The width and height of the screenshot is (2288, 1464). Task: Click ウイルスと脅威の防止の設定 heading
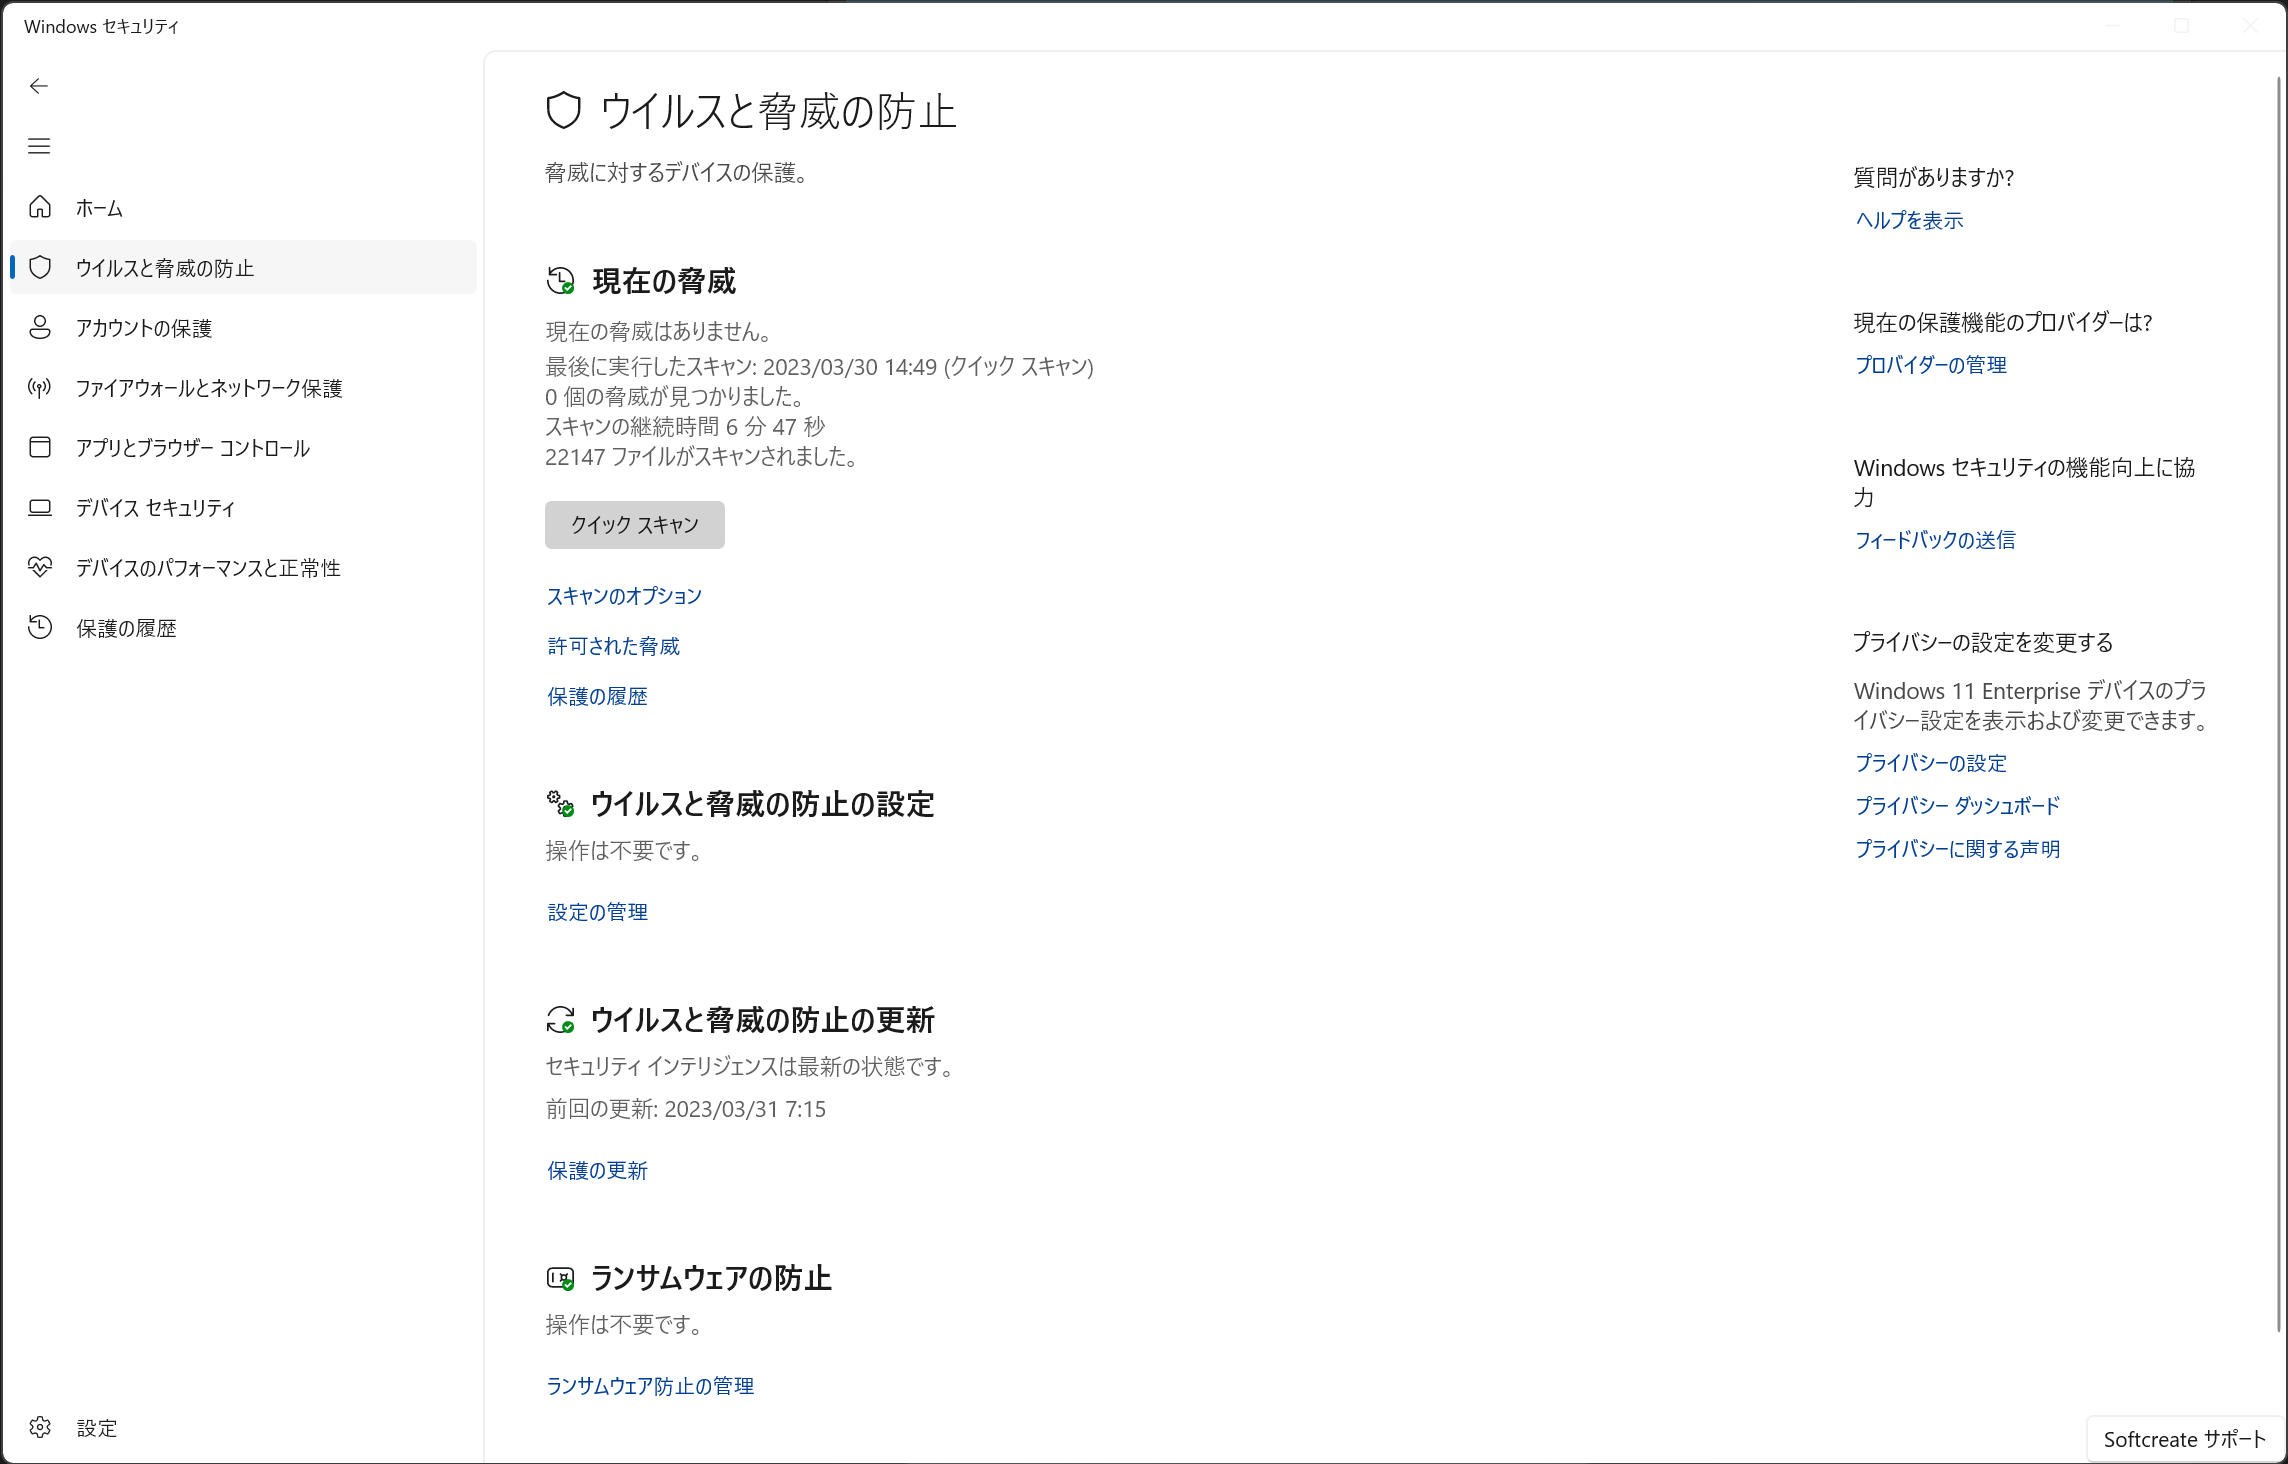[x=762, y=804]
